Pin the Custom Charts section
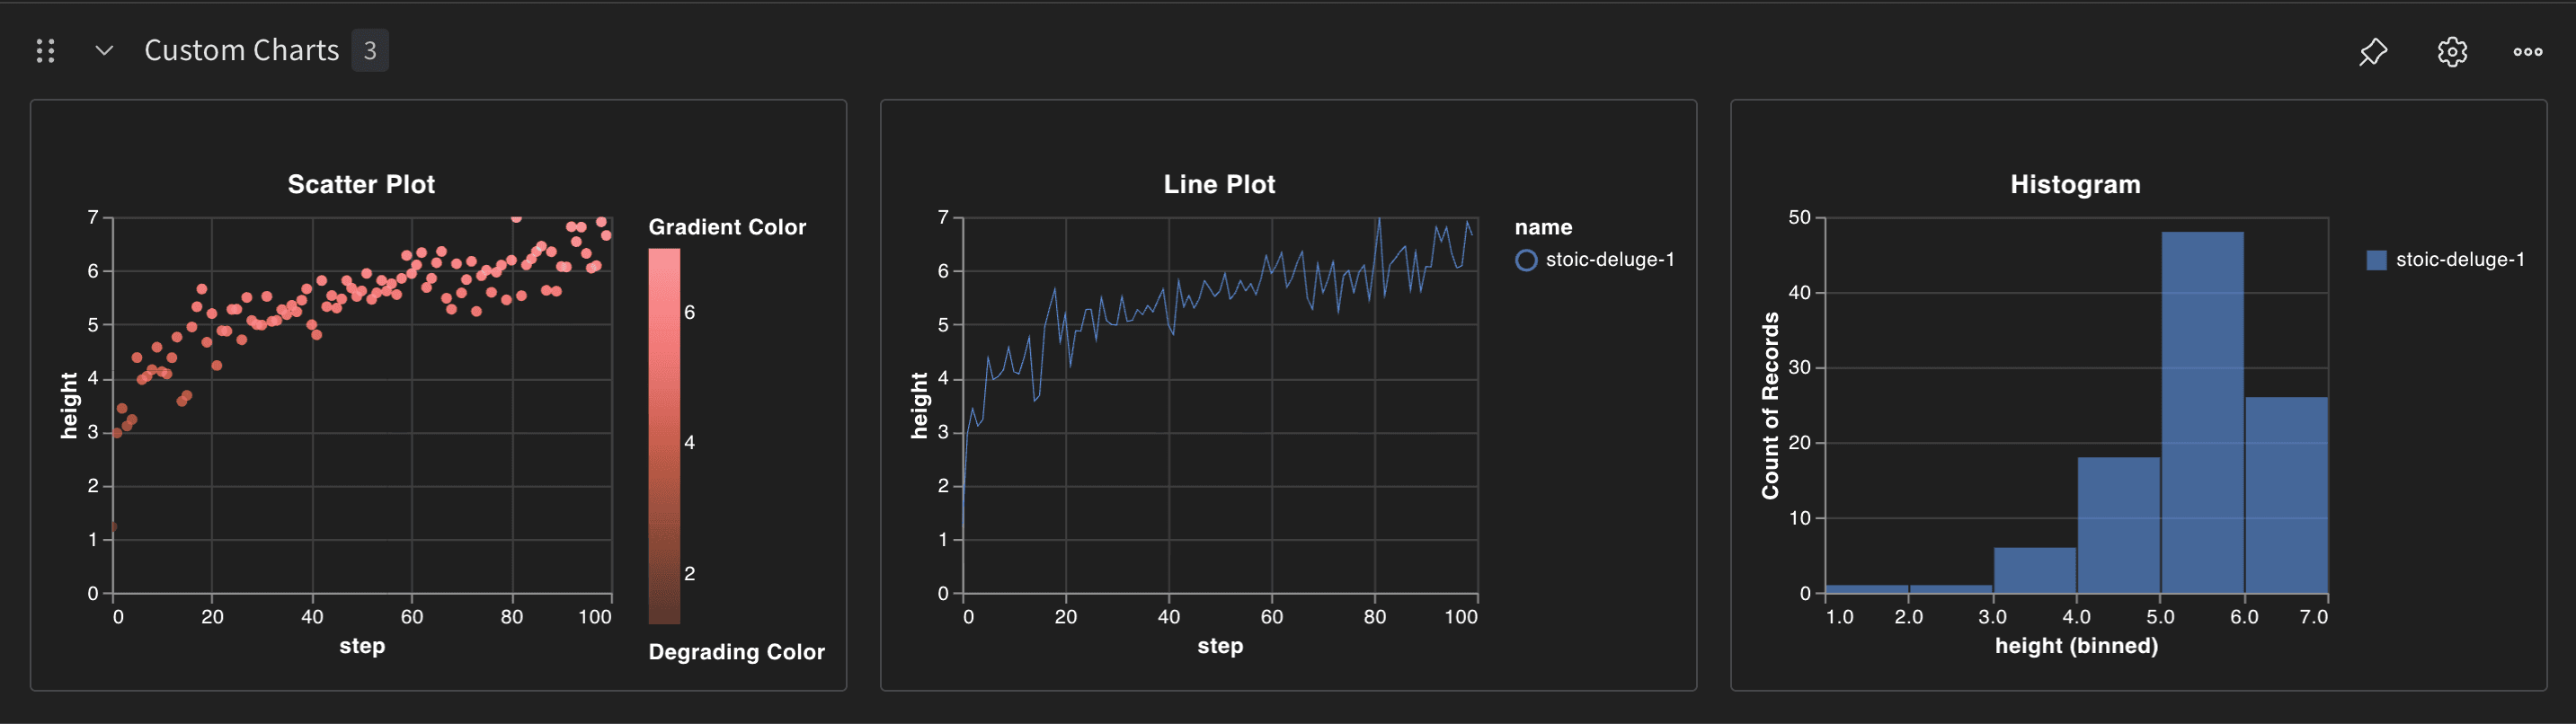The height and width of the screenshot is (724, 2576). 2373,52
